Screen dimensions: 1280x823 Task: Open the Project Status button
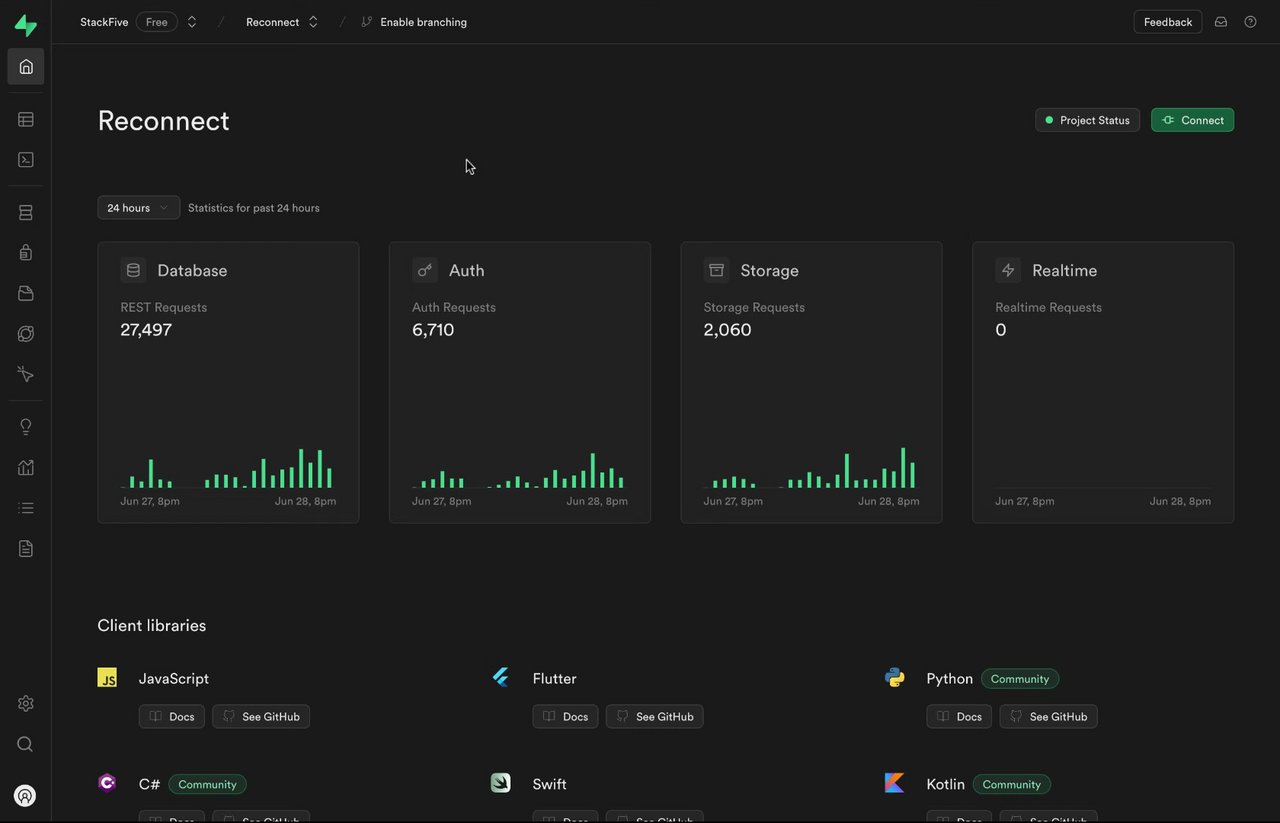(1087, 120)
